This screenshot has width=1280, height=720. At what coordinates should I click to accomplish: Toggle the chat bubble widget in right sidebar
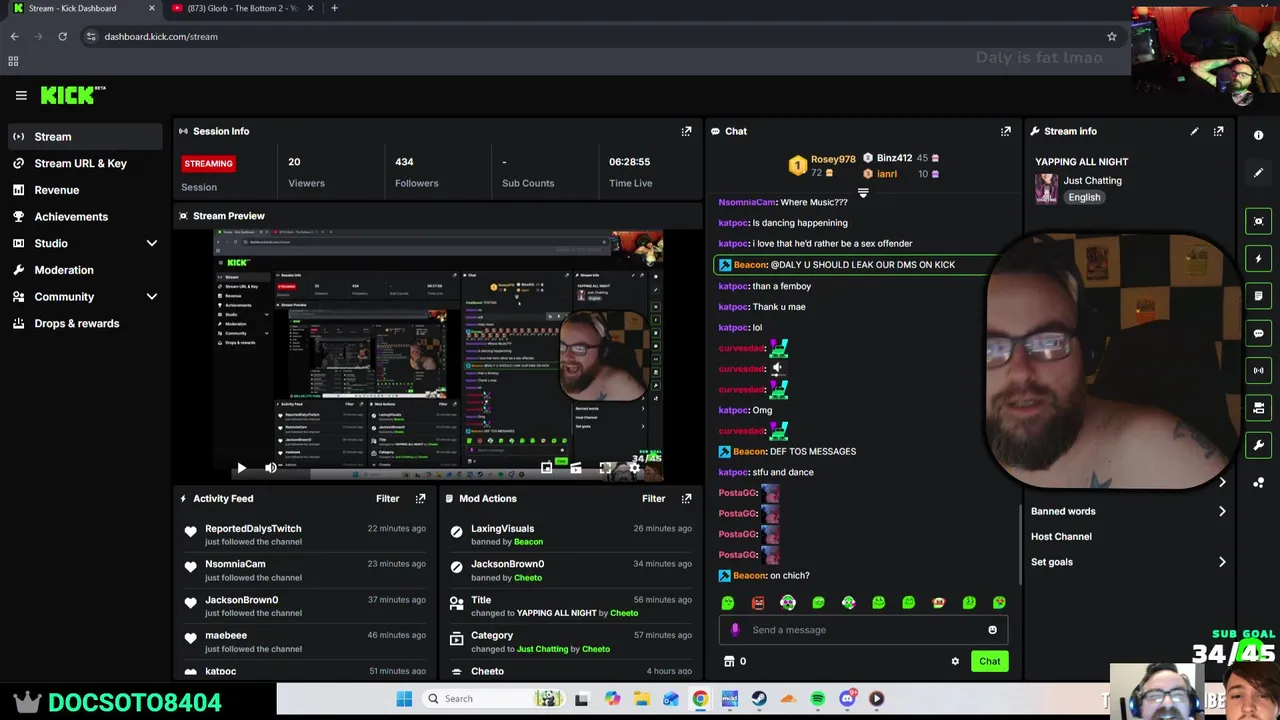point(1259,333)
